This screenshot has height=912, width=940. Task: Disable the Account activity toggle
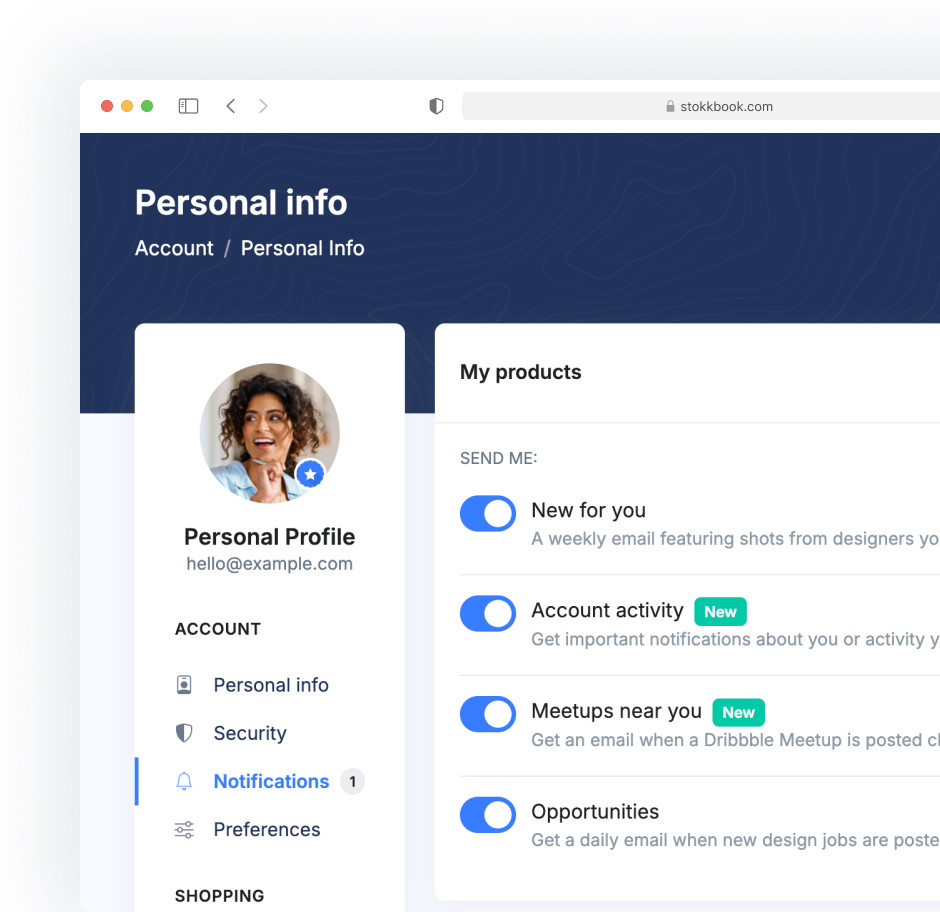tap(488, 613)
